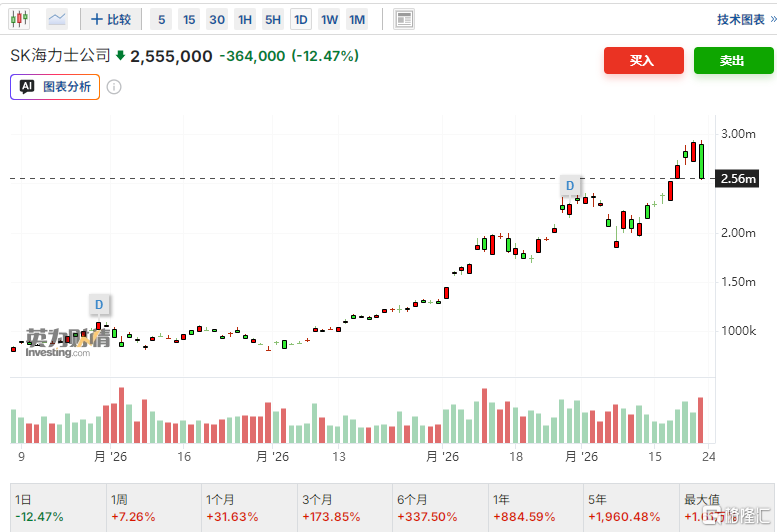
Task: Click the green down arrow beside the price
Action: (120, 55)
